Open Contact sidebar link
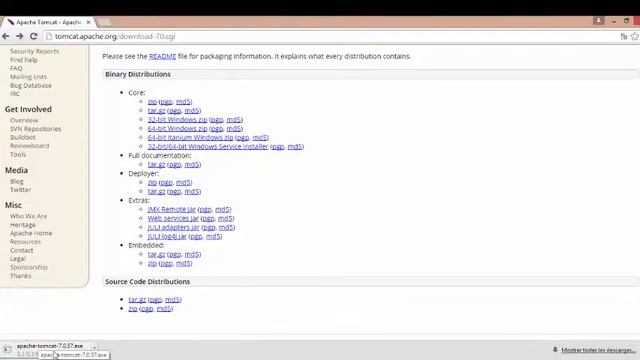640x360 pixels. coord(22,250)
